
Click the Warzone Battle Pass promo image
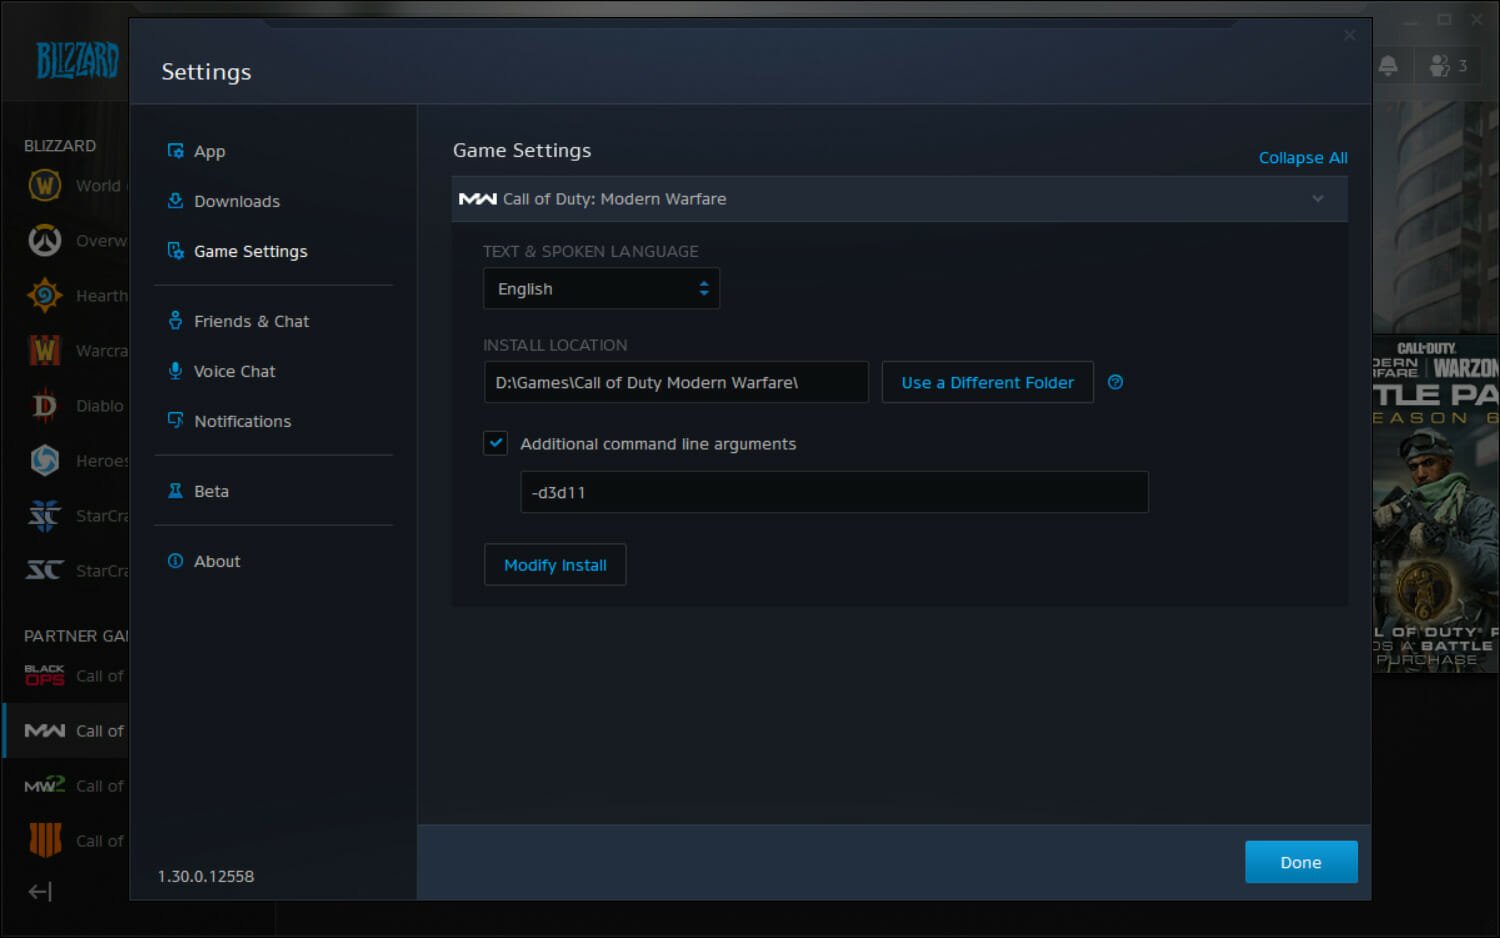(x=1435, y=503)
